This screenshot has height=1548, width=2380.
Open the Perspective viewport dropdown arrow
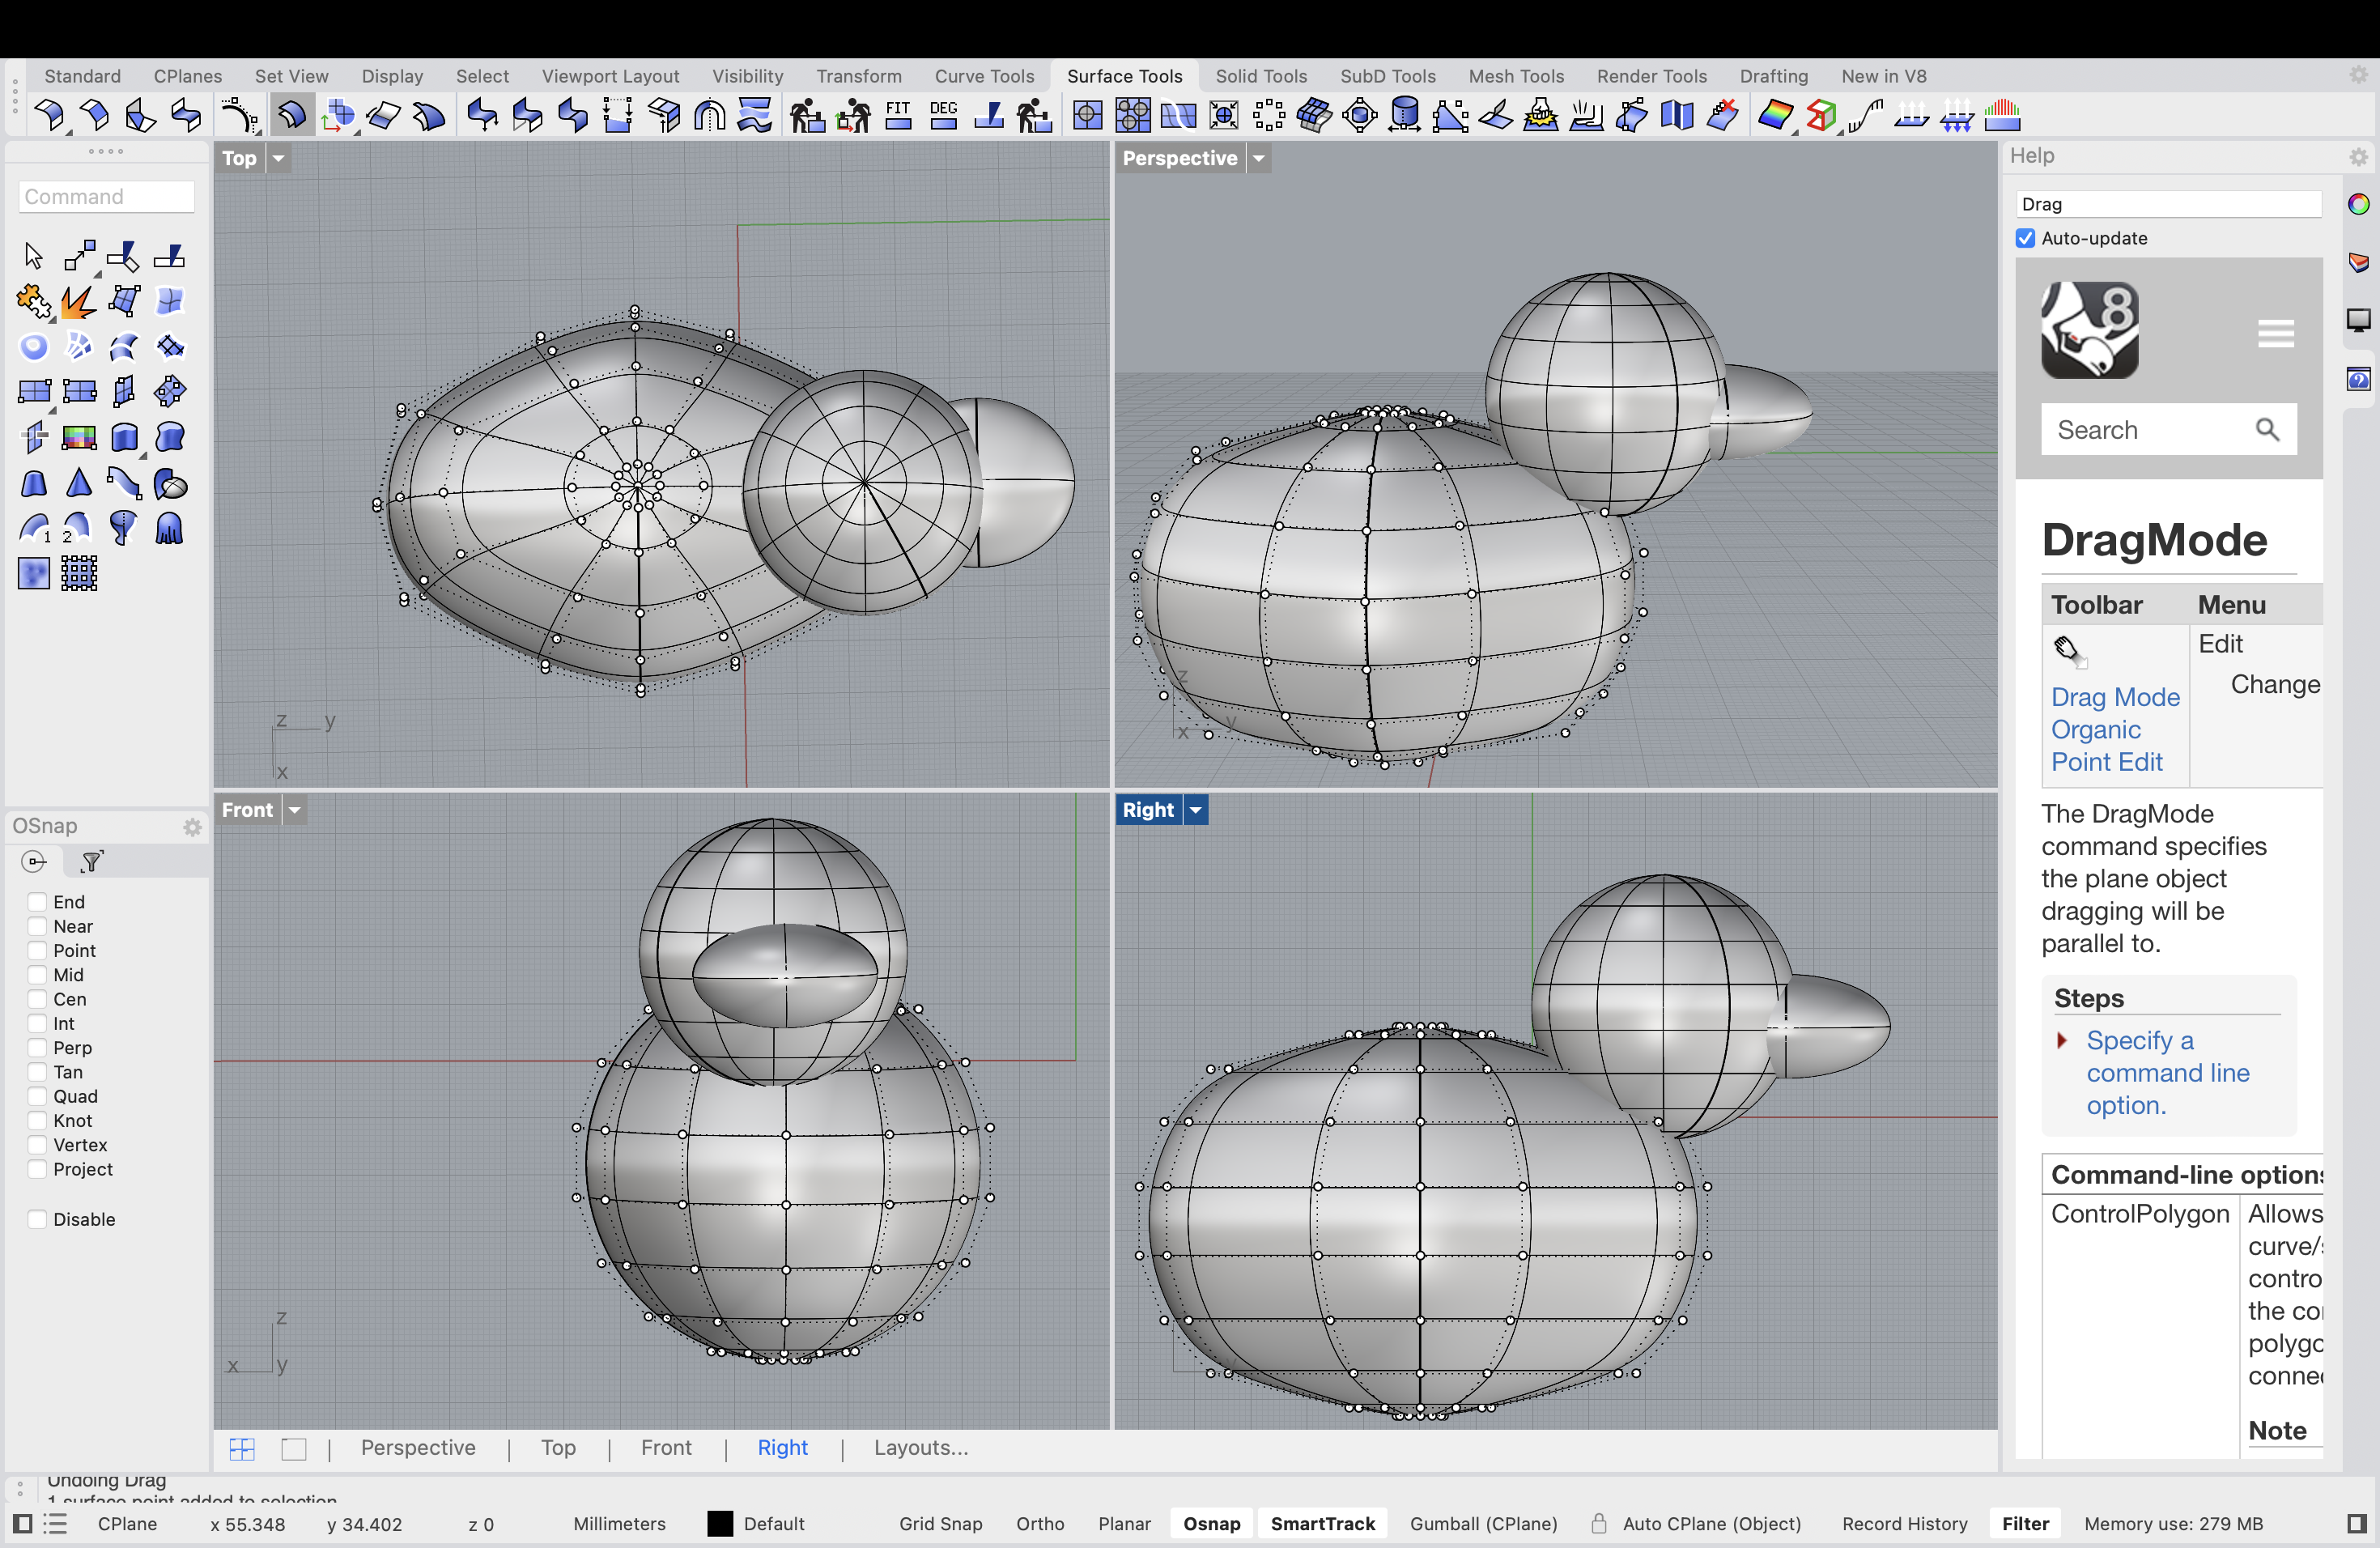pyautogui.click(x=1259, y=158)
